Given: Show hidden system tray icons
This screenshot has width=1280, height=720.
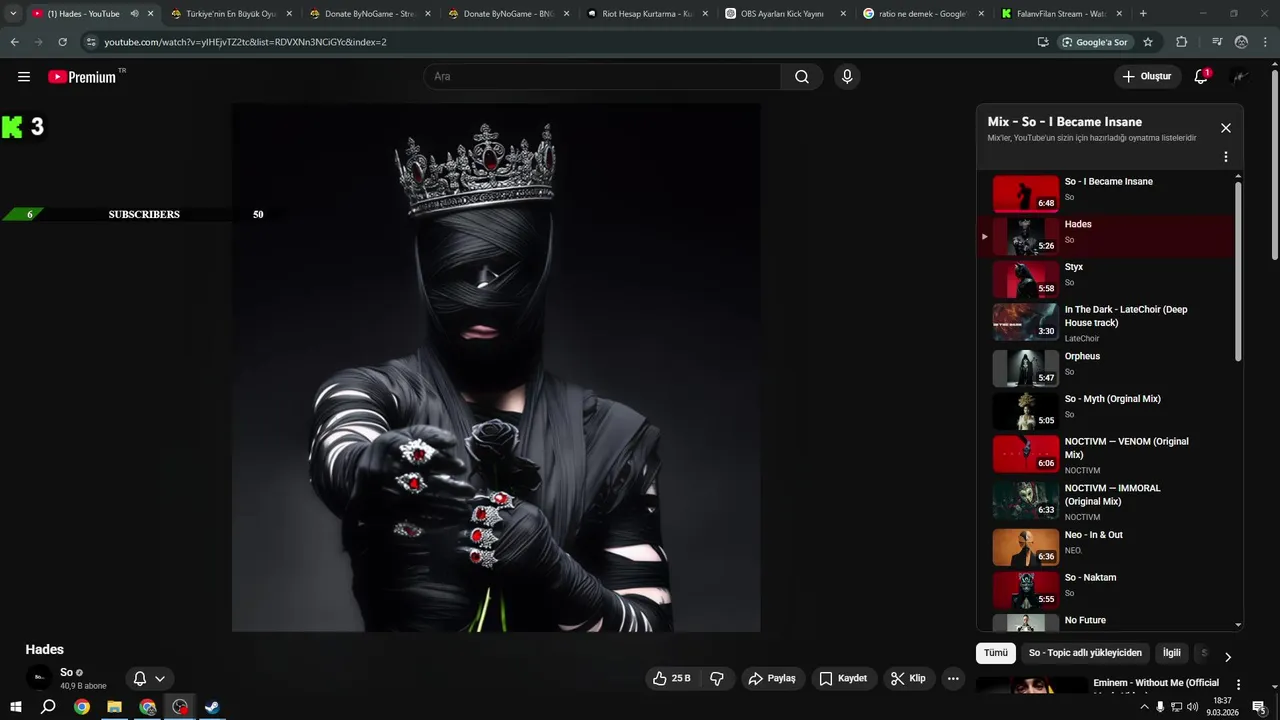Looking at the screenshot, I should click(1144, 707).
